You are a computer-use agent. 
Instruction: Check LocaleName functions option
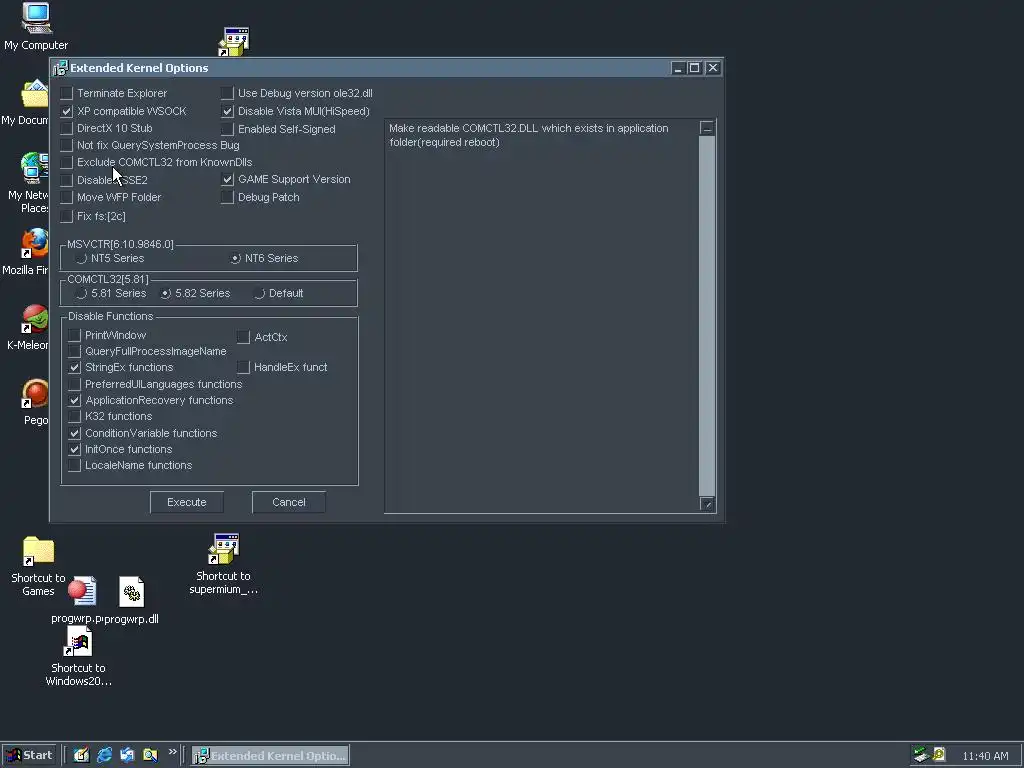point(74,466)
